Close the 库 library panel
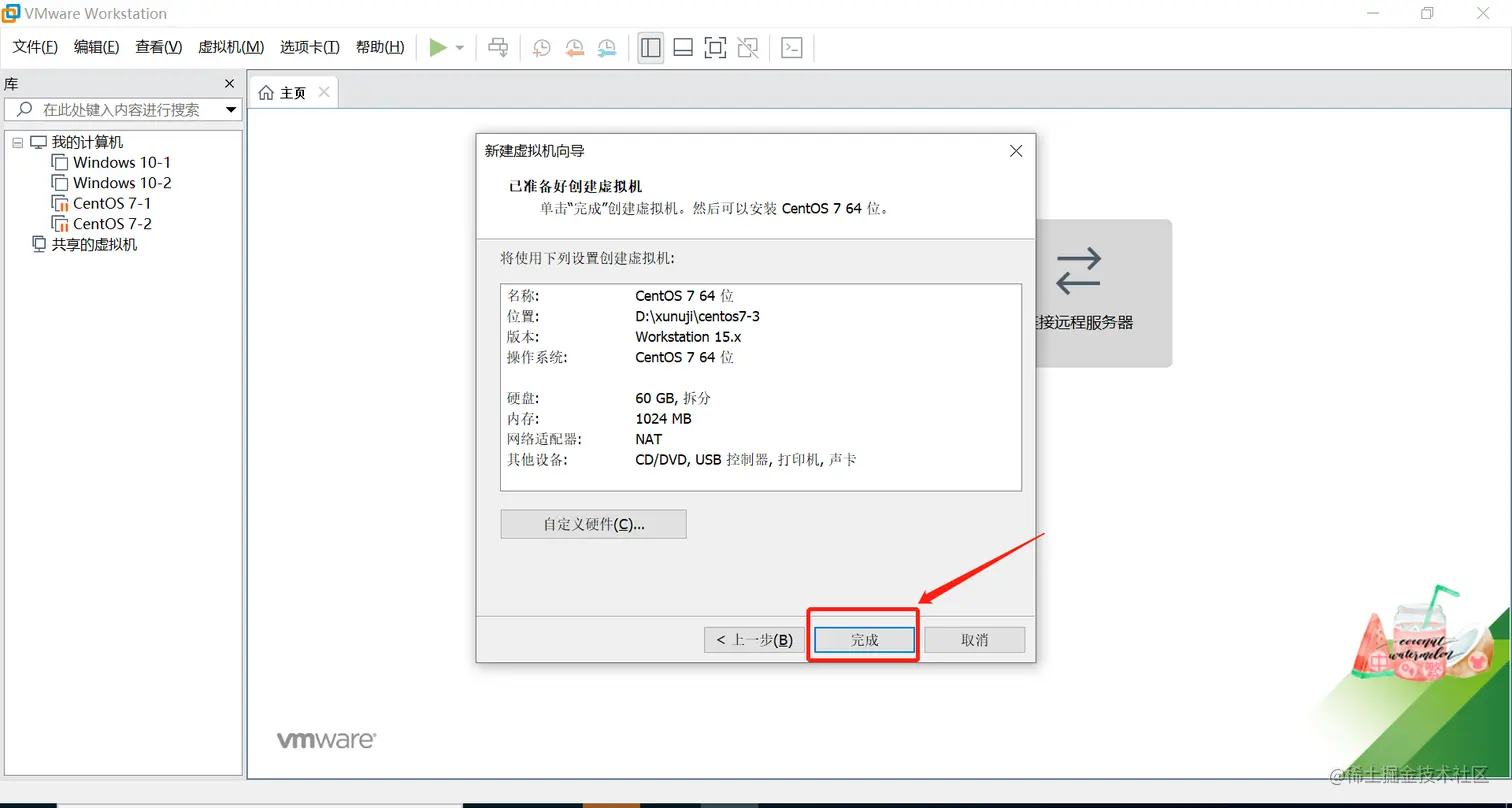The image size is (1512, 808). (x=229, y=84)
